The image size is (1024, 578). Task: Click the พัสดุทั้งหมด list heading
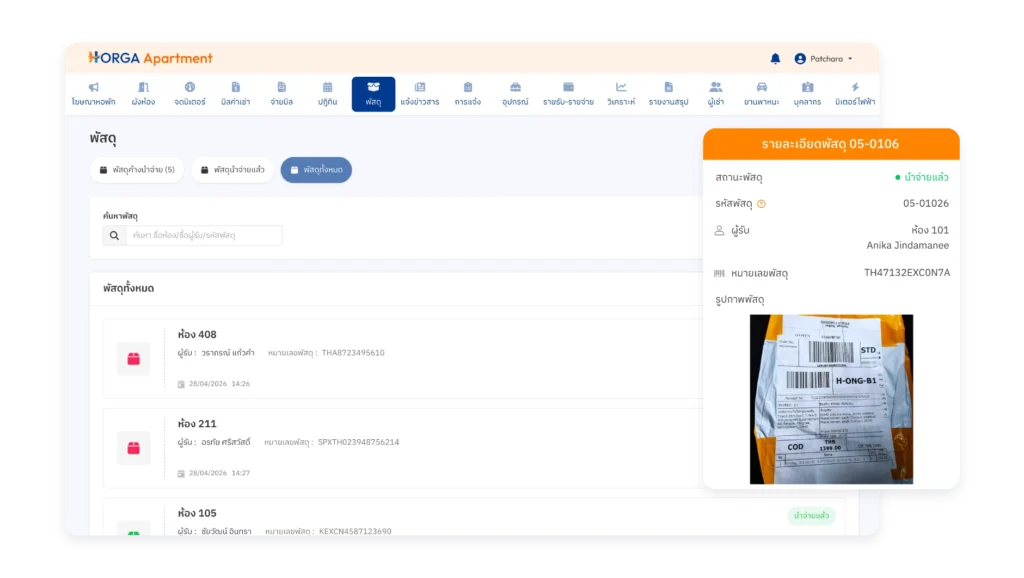pos(129,289)
